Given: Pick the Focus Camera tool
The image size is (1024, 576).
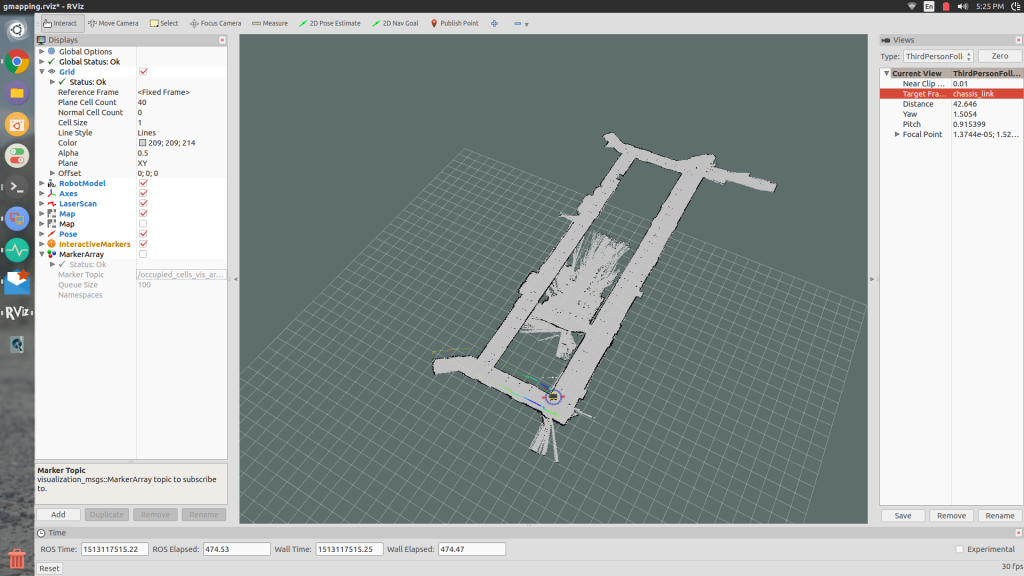Looking at the screenshot, I should tap(216, 24).
